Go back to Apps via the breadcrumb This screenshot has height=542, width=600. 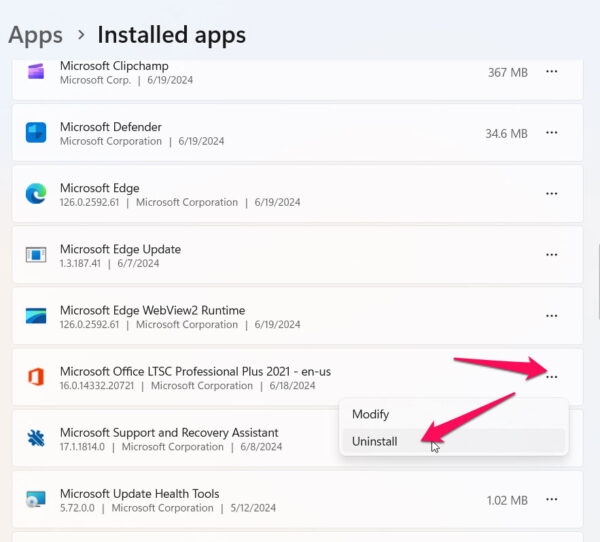[35, 35]
